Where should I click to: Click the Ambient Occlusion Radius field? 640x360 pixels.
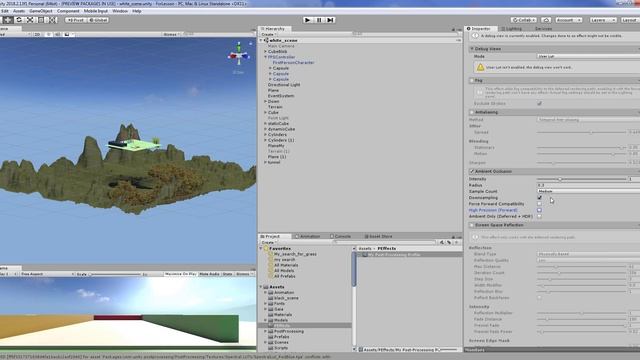pyautogui.click(x=588, y=185)
